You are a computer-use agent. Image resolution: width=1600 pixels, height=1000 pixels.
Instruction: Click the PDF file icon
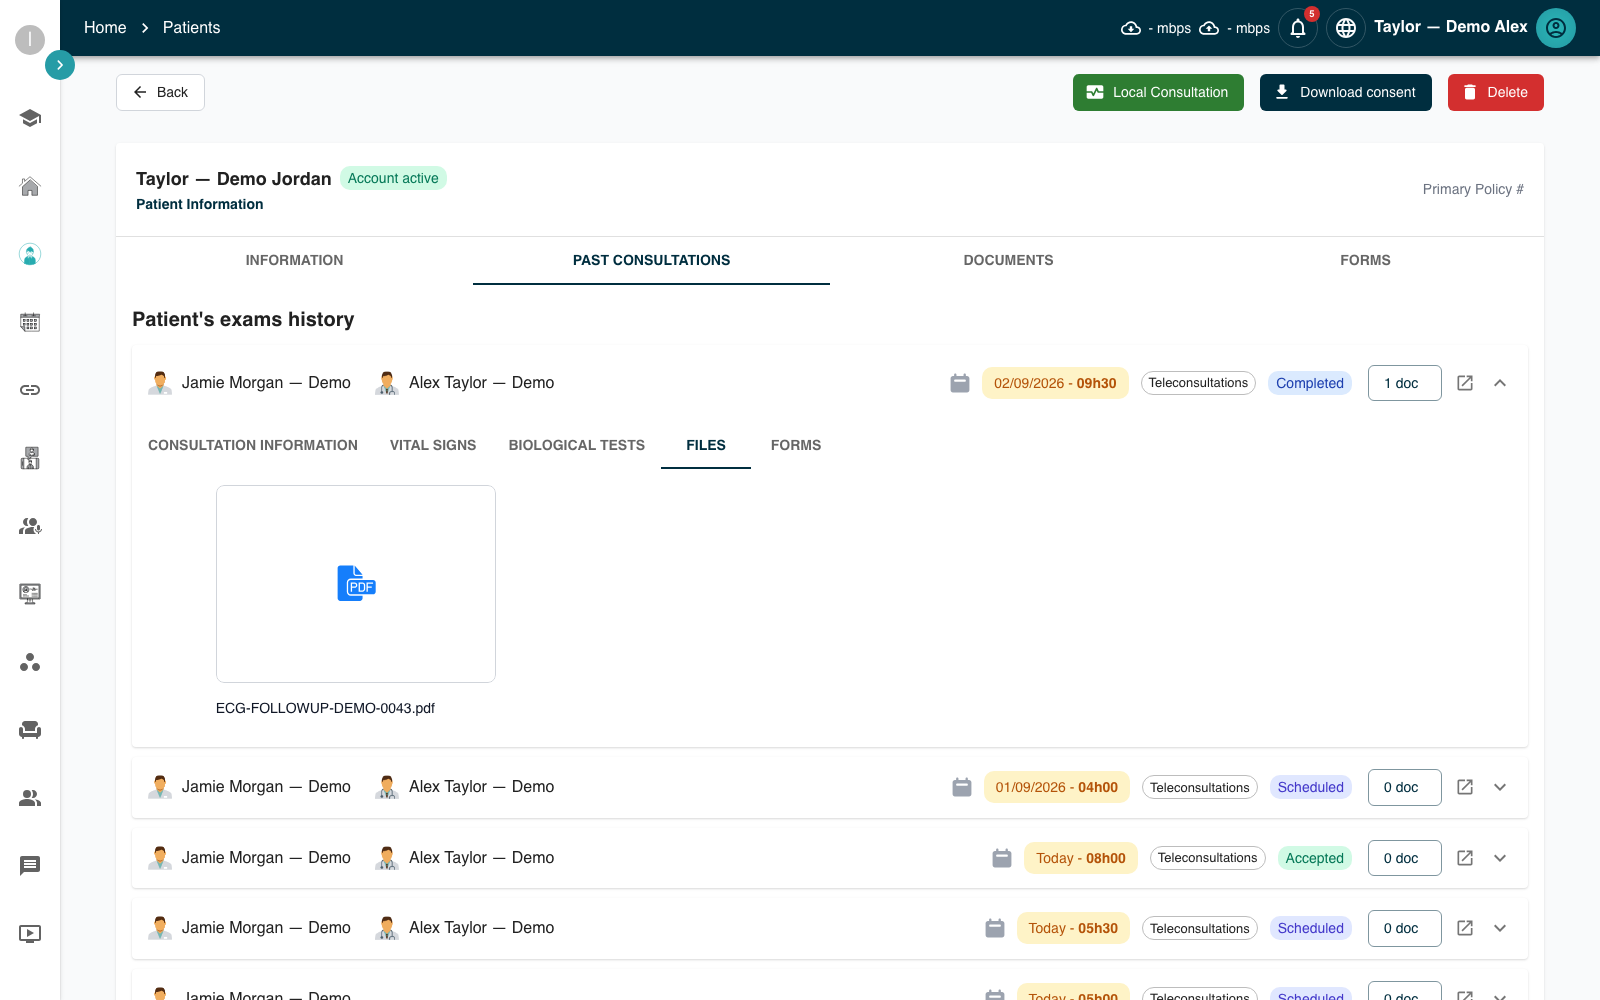coord(356,584)
